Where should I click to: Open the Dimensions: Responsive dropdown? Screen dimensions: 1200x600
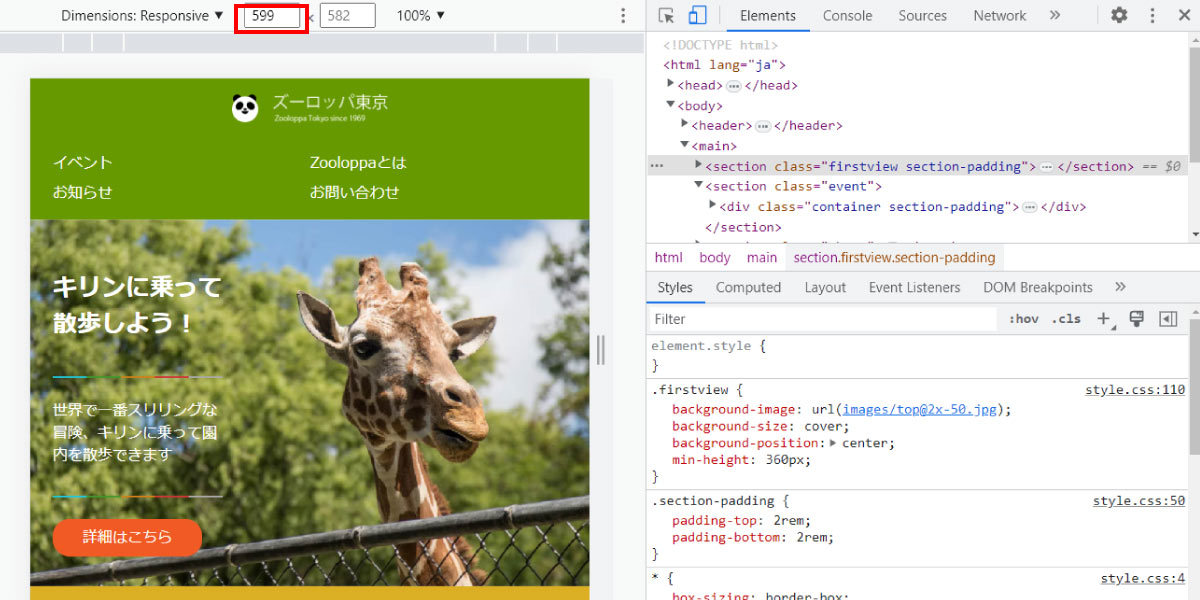point(142,16)
